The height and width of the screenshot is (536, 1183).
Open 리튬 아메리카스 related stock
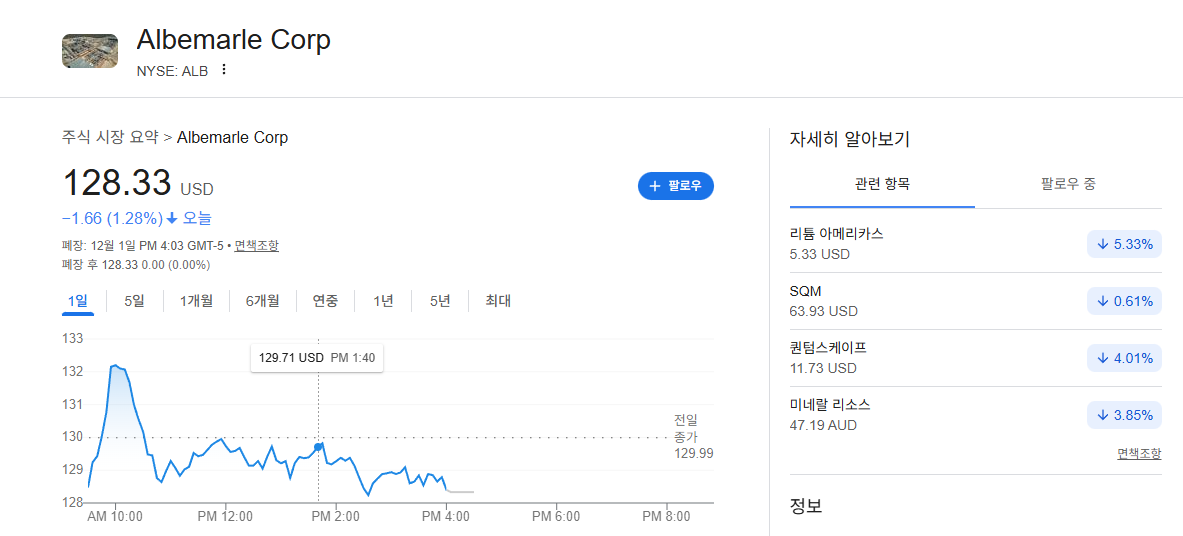[x=976, y=244]
